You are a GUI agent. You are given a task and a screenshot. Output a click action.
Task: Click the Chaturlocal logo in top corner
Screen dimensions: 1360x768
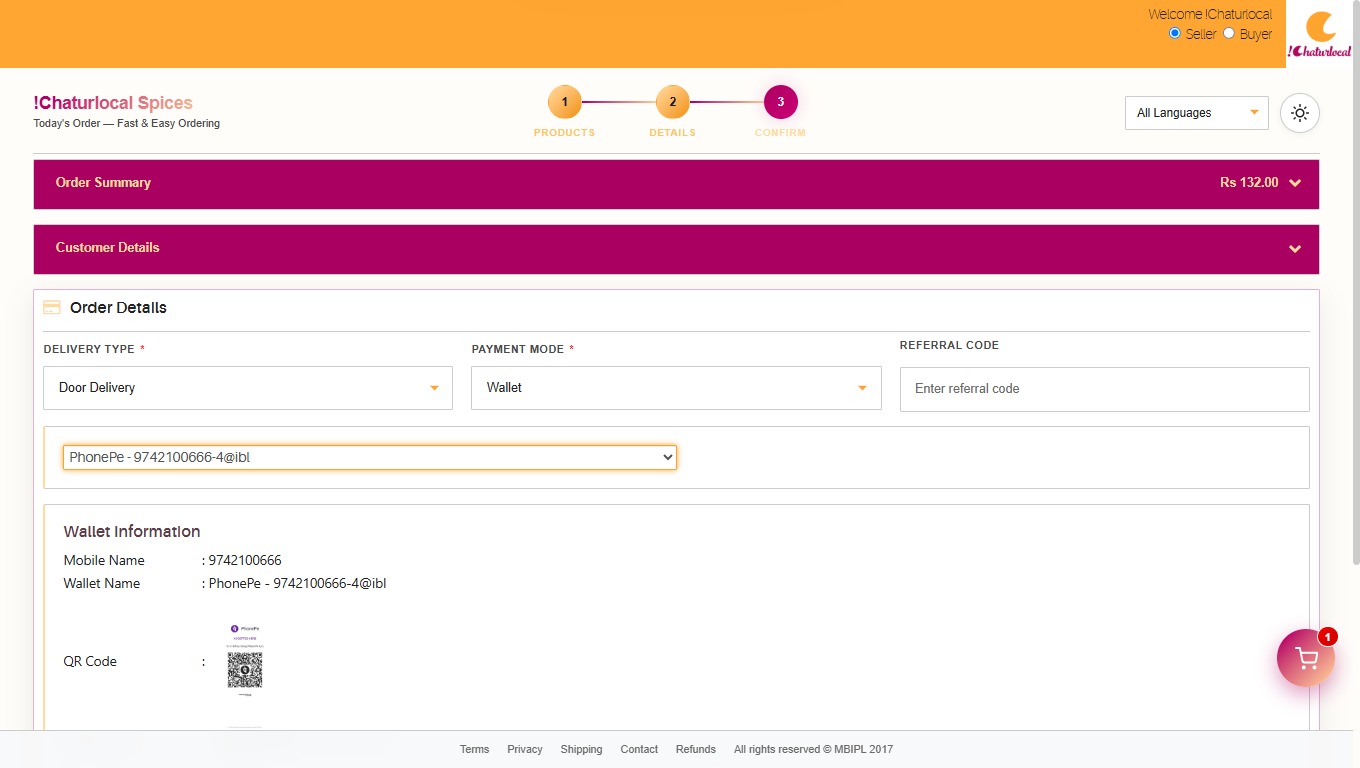pos(1320,35)
